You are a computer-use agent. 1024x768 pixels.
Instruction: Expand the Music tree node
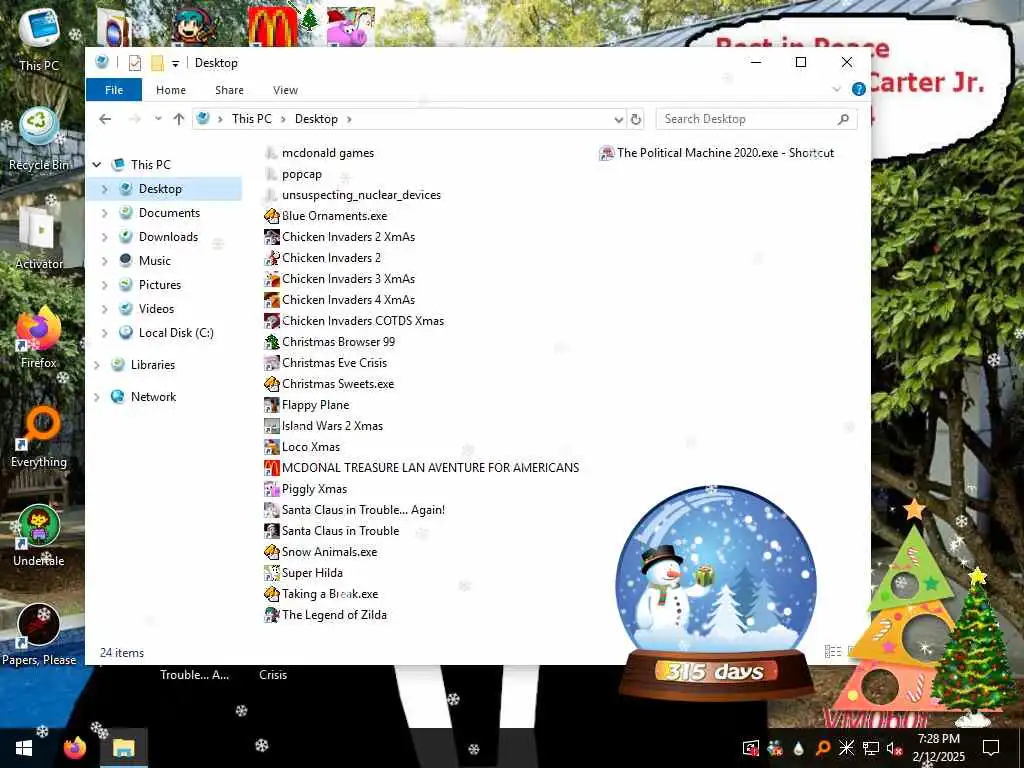click(104, 261)
